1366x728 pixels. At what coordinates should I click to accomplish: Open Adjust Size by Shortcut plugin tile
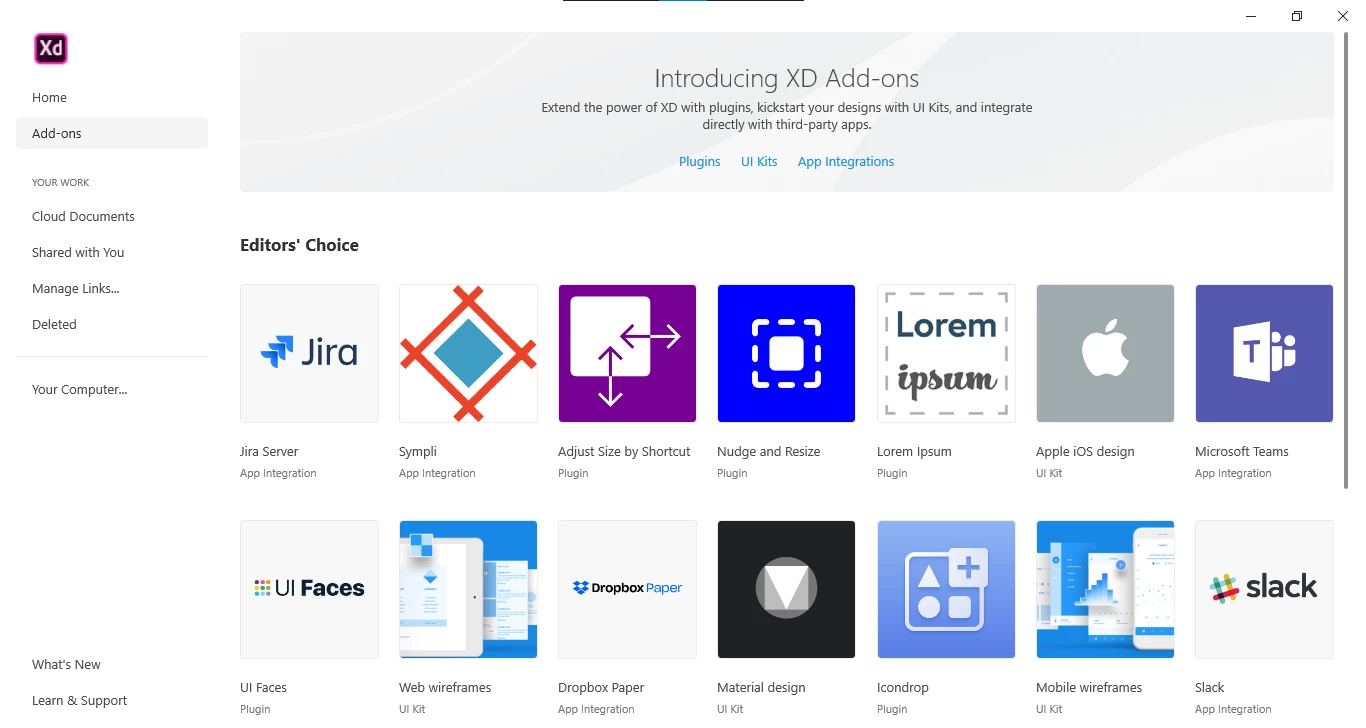pos(627,353)
